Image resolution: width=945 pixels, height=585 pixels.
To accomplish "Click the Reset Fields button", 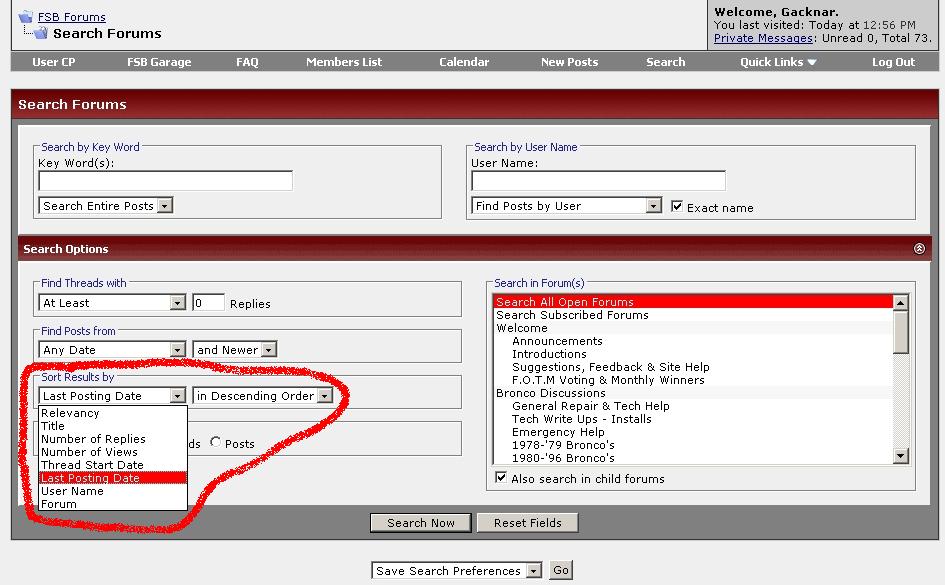I will (x=527, y=522).
